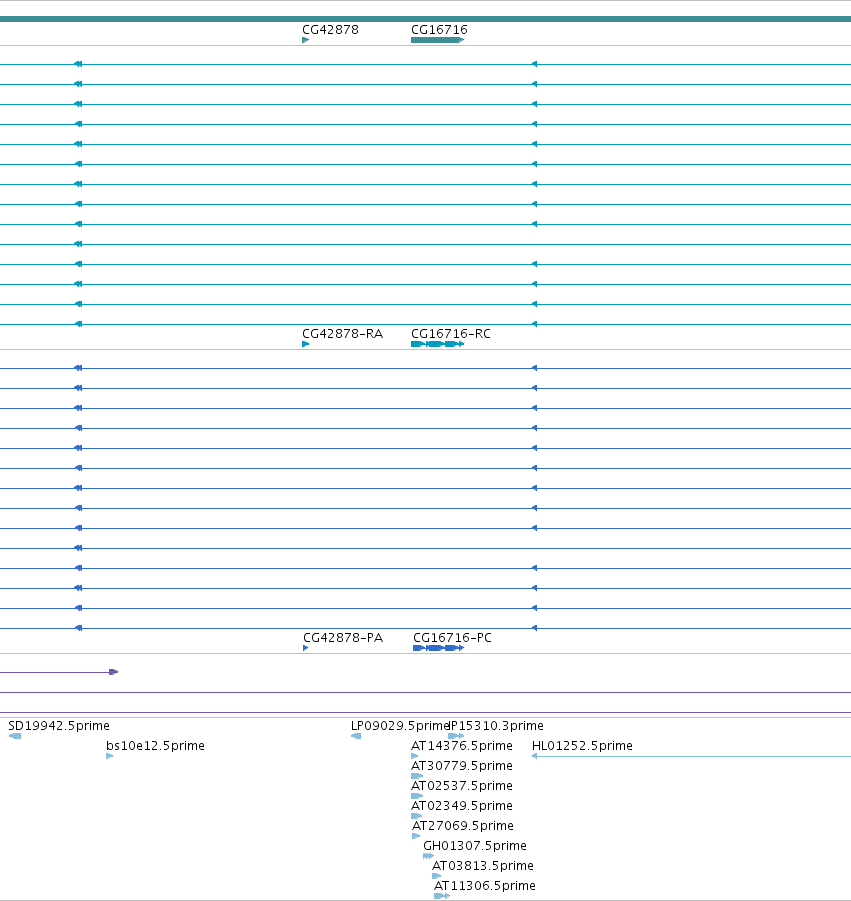Select the AT14376.5prime EST label
Image resolution: width=851 pixels, height=901 pixels.
coord(461,746)
